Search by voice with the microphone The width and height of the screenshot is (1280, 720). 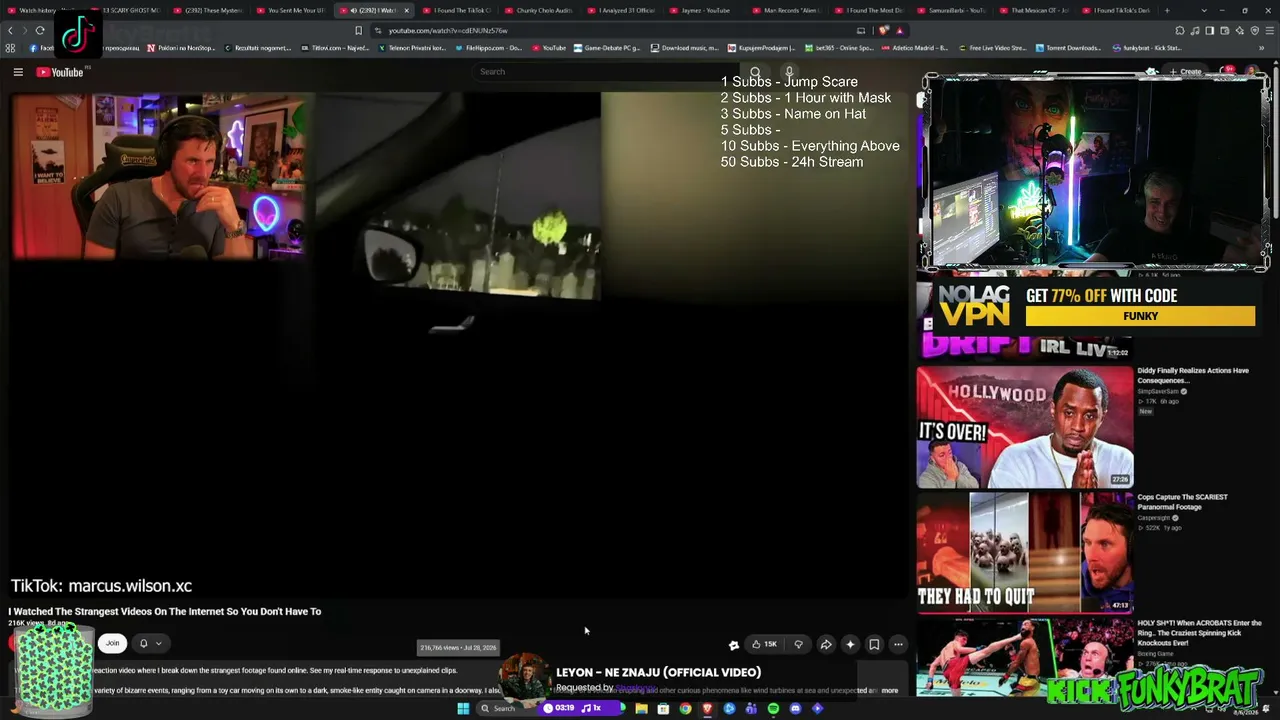click(x=789, y=72)
